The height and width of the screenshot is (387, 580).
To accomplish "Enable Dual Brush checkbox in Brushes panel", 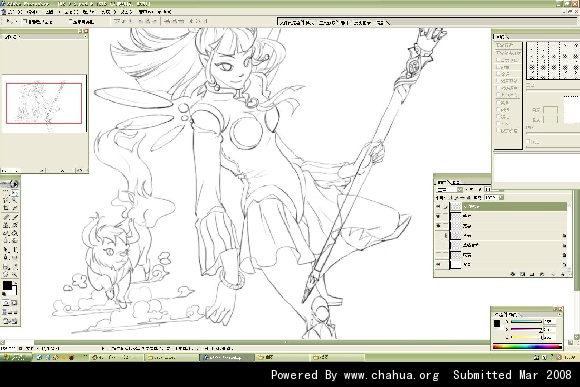I will click(x=498, y=81).
